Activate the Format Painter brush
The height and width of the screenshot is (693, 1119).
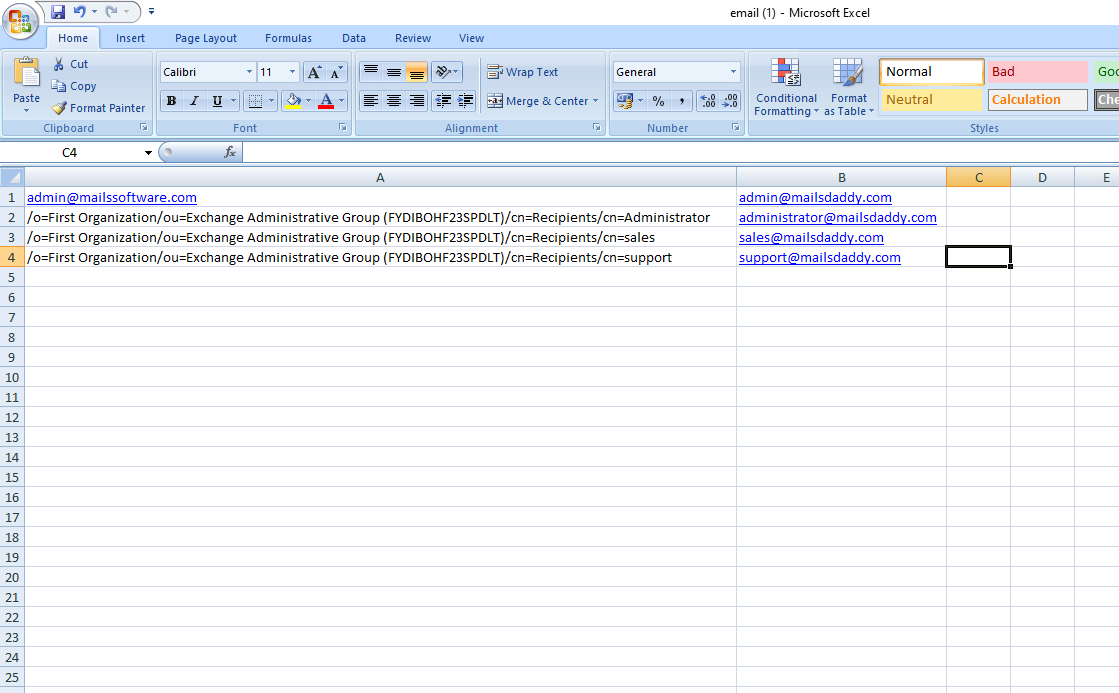[98, 108]
